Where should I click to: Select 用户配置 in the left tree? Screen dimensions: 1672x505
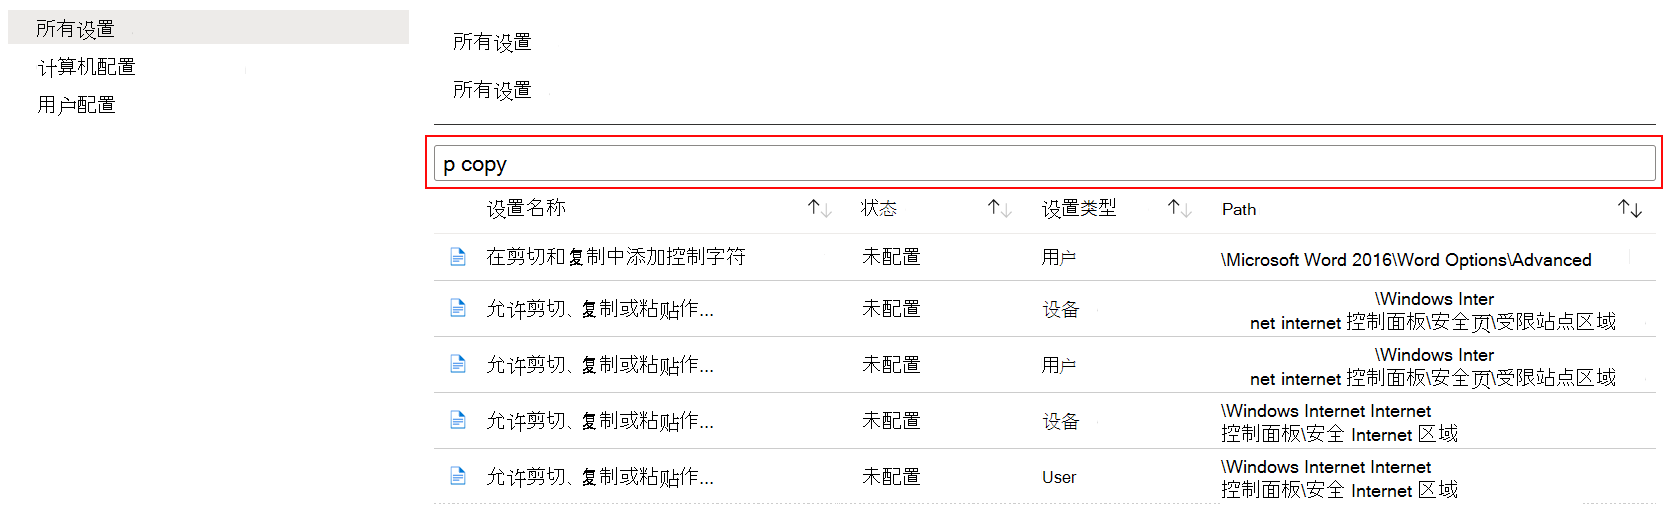[76, 105]
